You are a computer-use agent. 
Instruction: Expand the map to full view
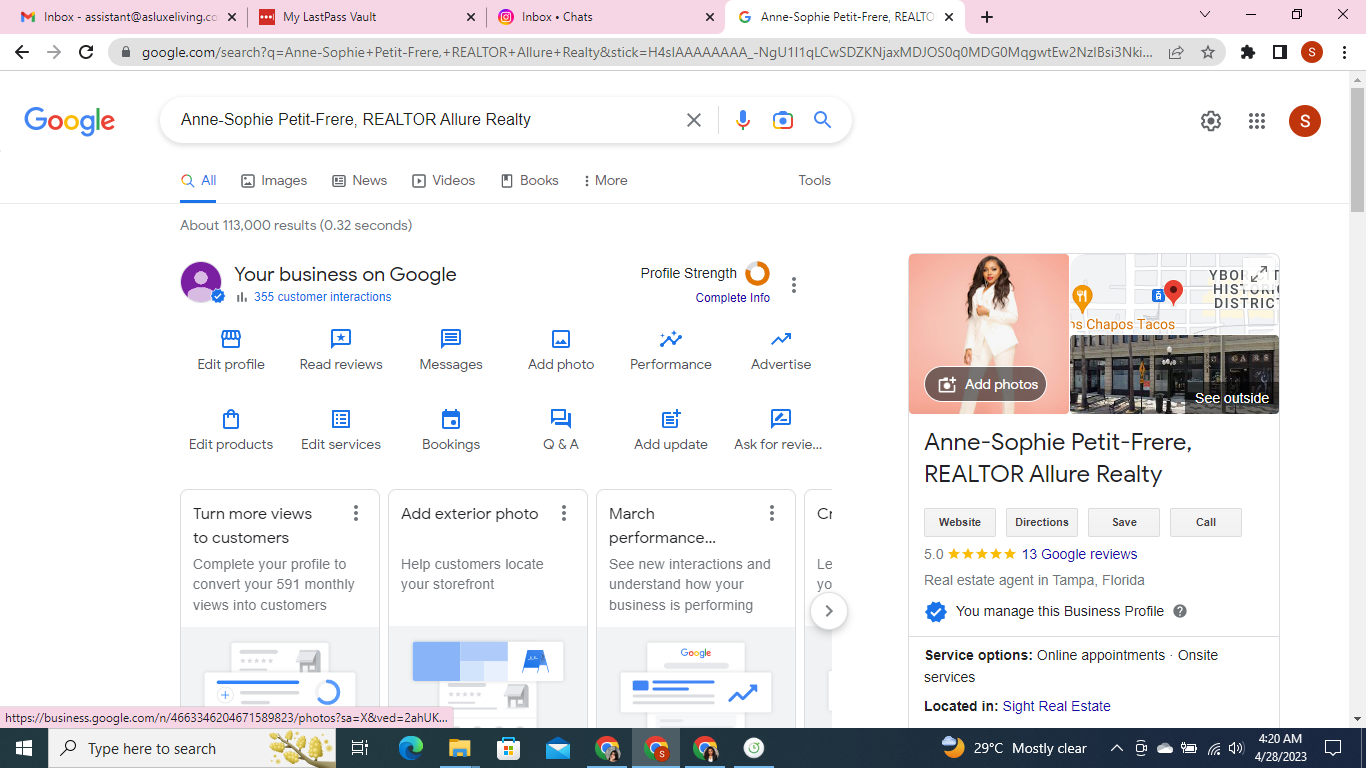click(1260, 273)
